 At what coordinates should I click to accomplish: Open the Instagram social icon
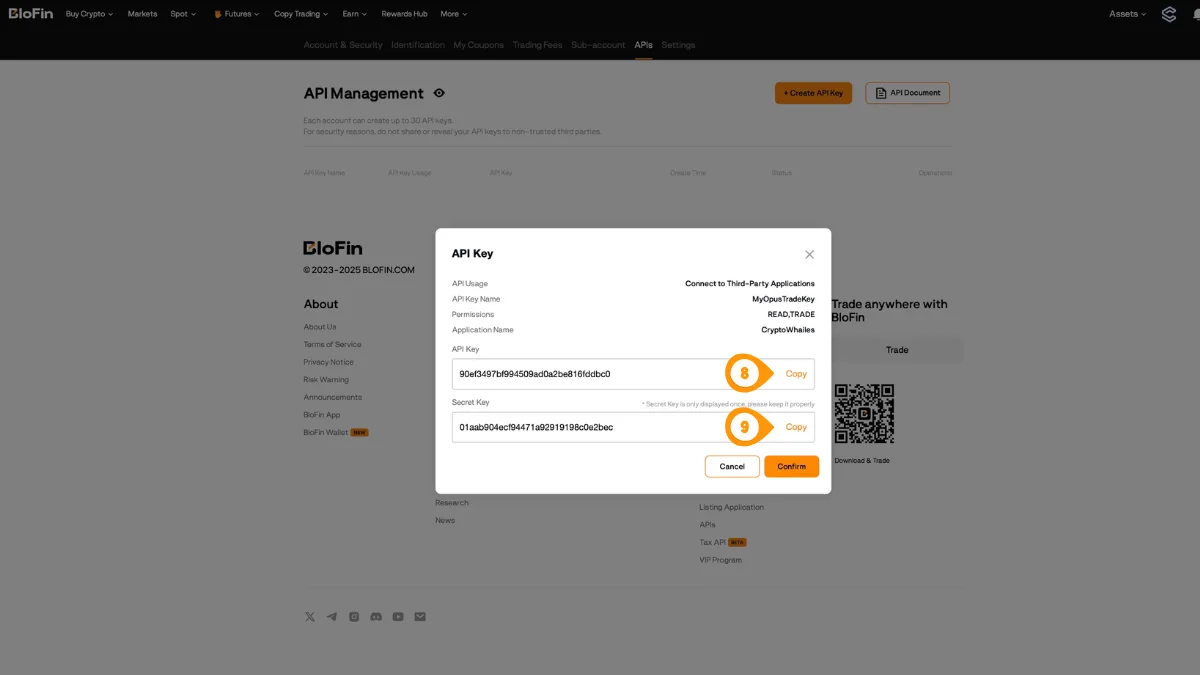point(354,617)
